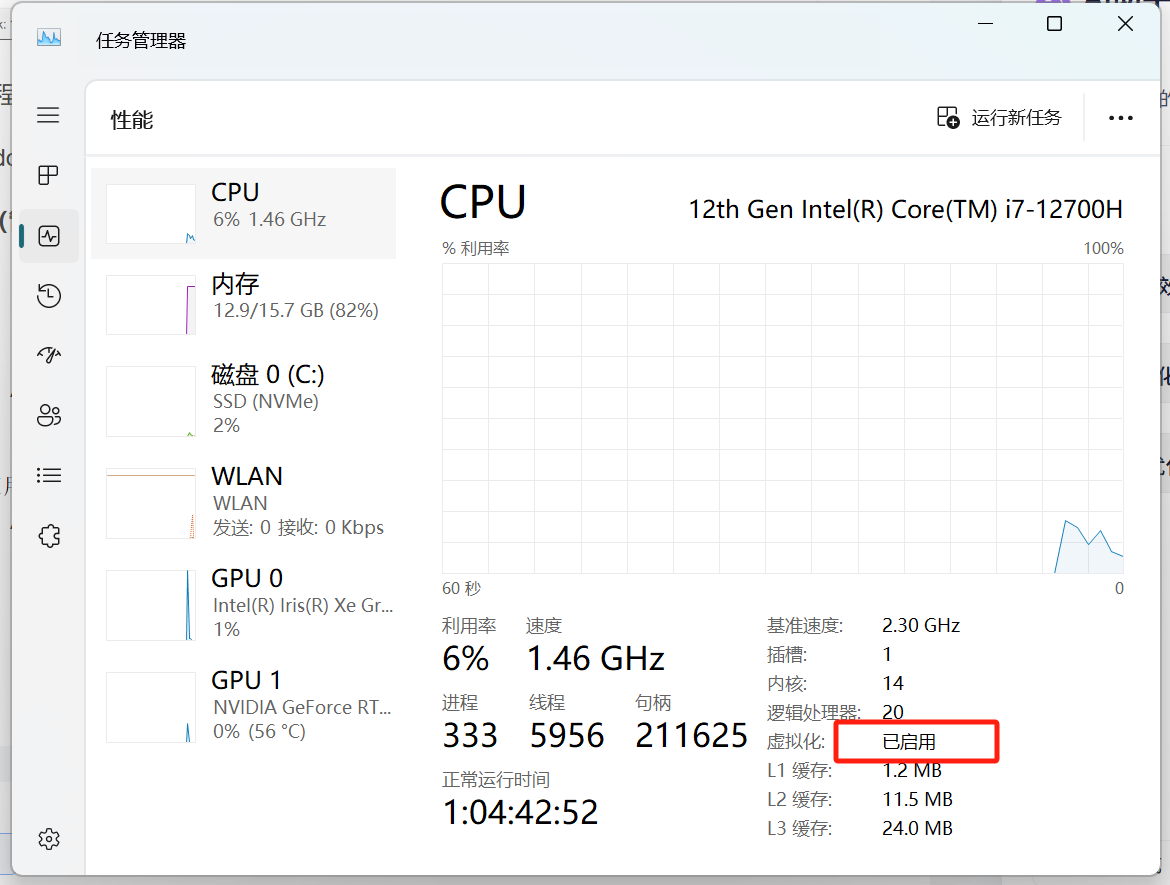Open the App history page

click(48, 296)
